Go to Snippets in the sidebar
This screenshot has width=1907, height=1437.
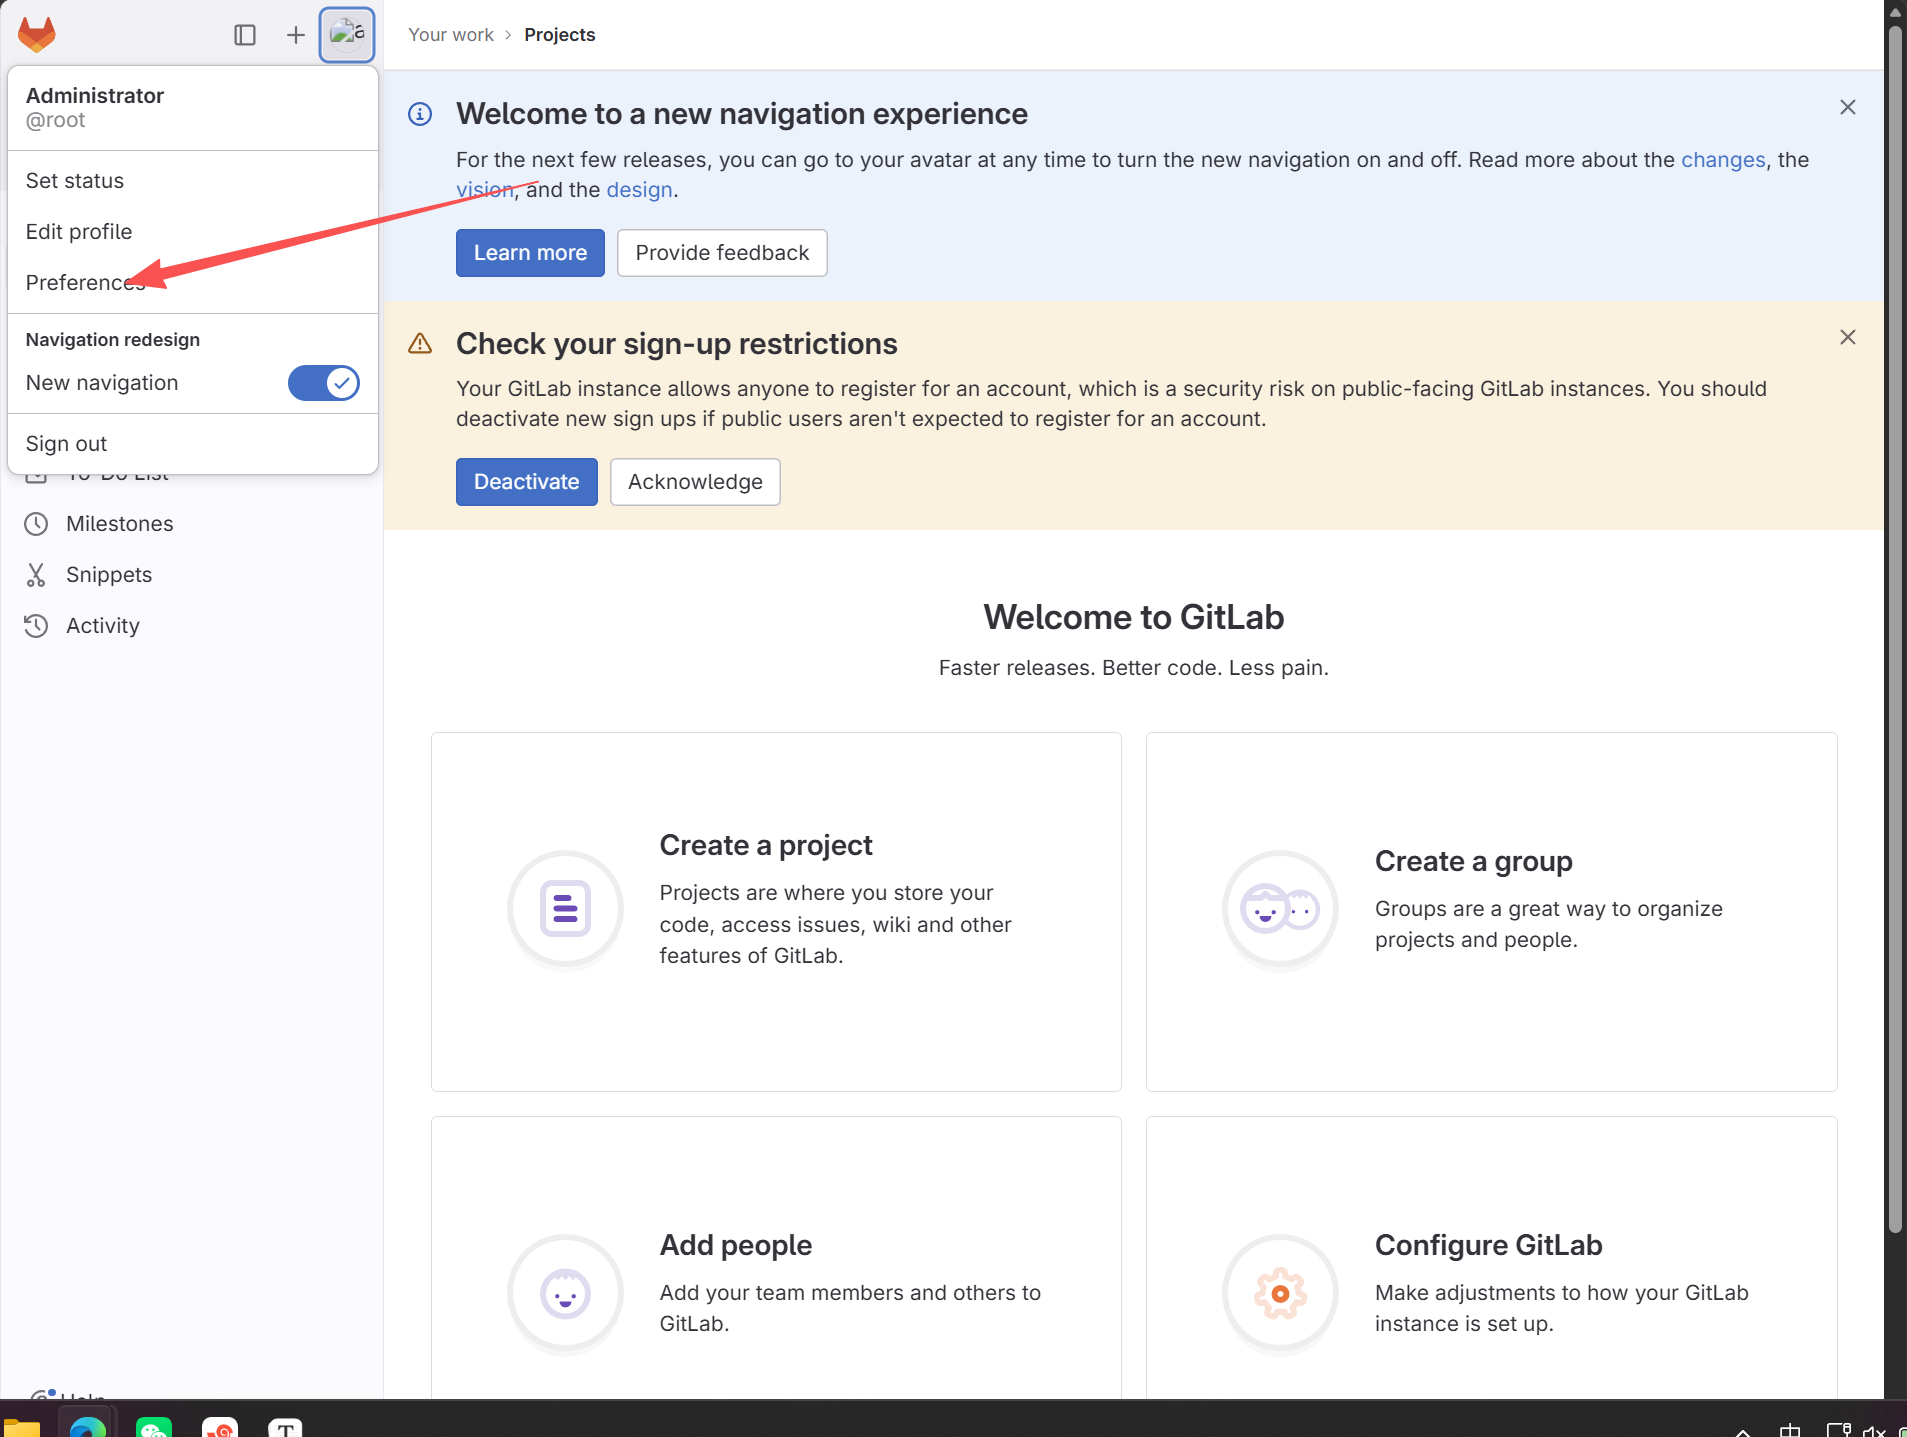tap(109, 575)
